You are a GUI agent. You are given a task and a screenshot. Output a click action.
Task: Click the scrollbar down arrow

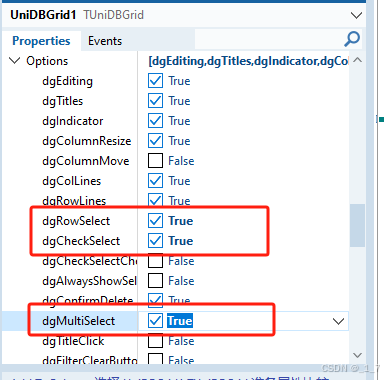(x=357, y=355)
